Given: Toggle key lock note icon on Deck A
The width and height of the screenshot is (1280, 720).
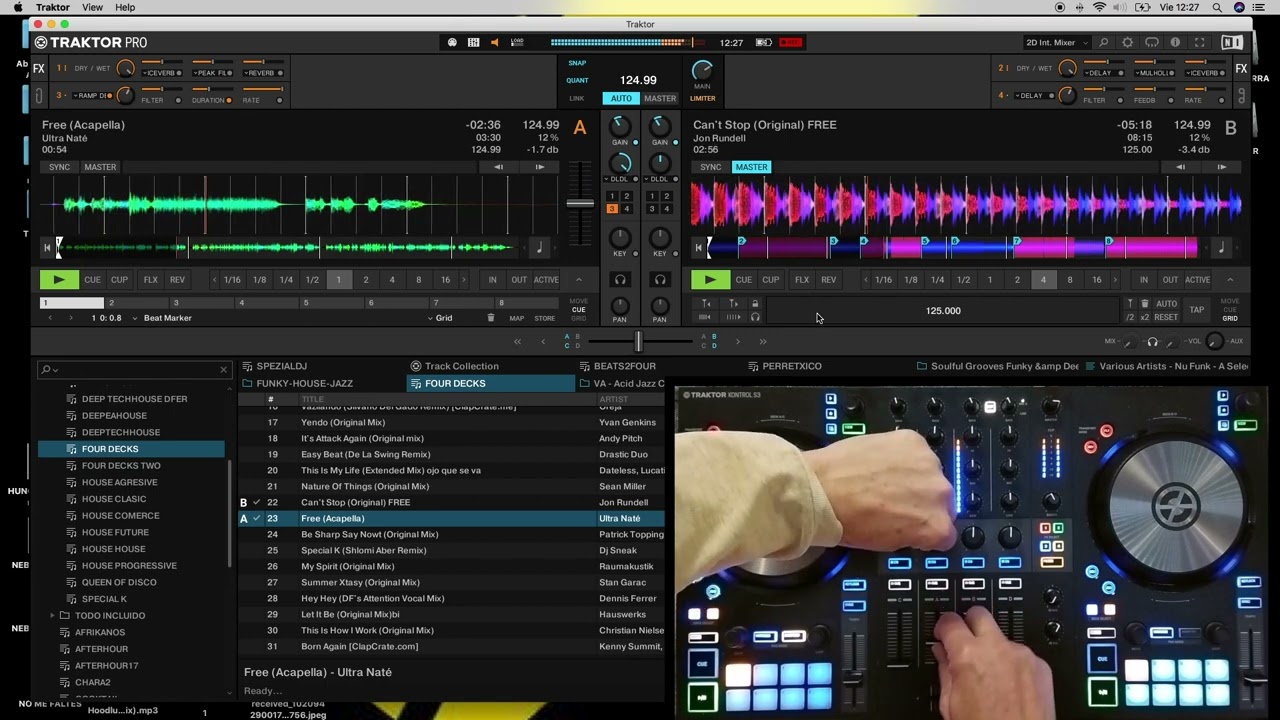Looking at the screenshot, I should [539, 247].
